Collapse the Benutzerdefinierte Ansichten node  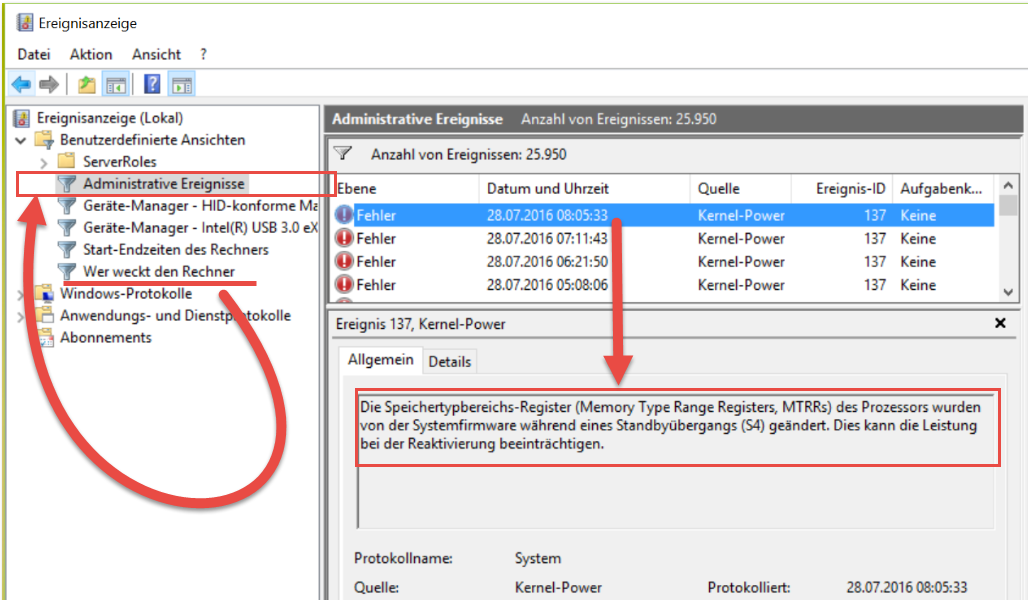[x=22, y=140]
